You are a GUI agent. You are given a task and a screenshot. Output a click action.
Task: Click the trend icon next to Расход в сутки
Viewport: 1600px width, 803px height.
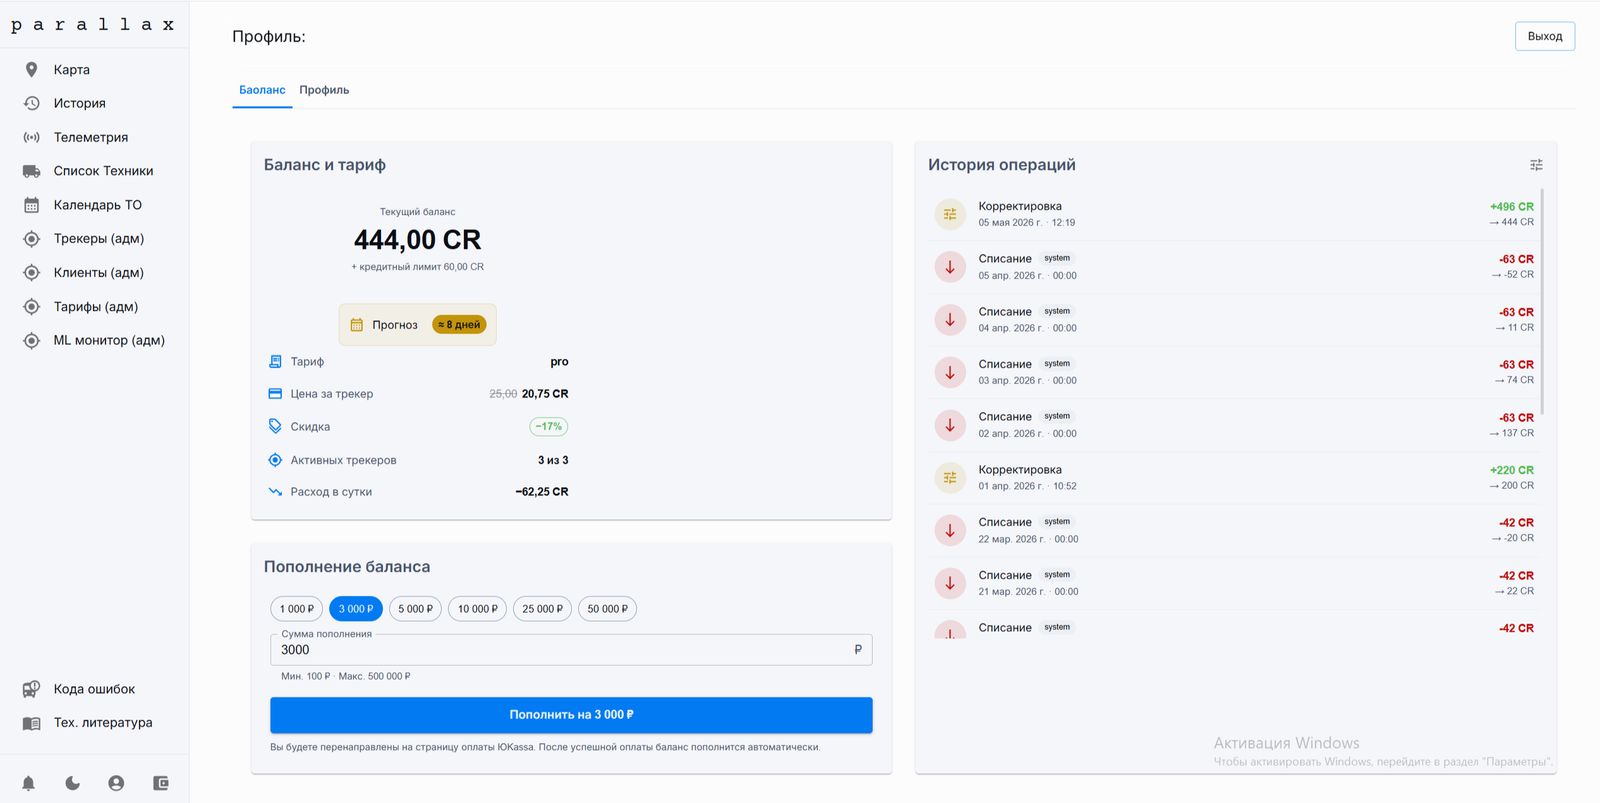[x=275, y=492]
